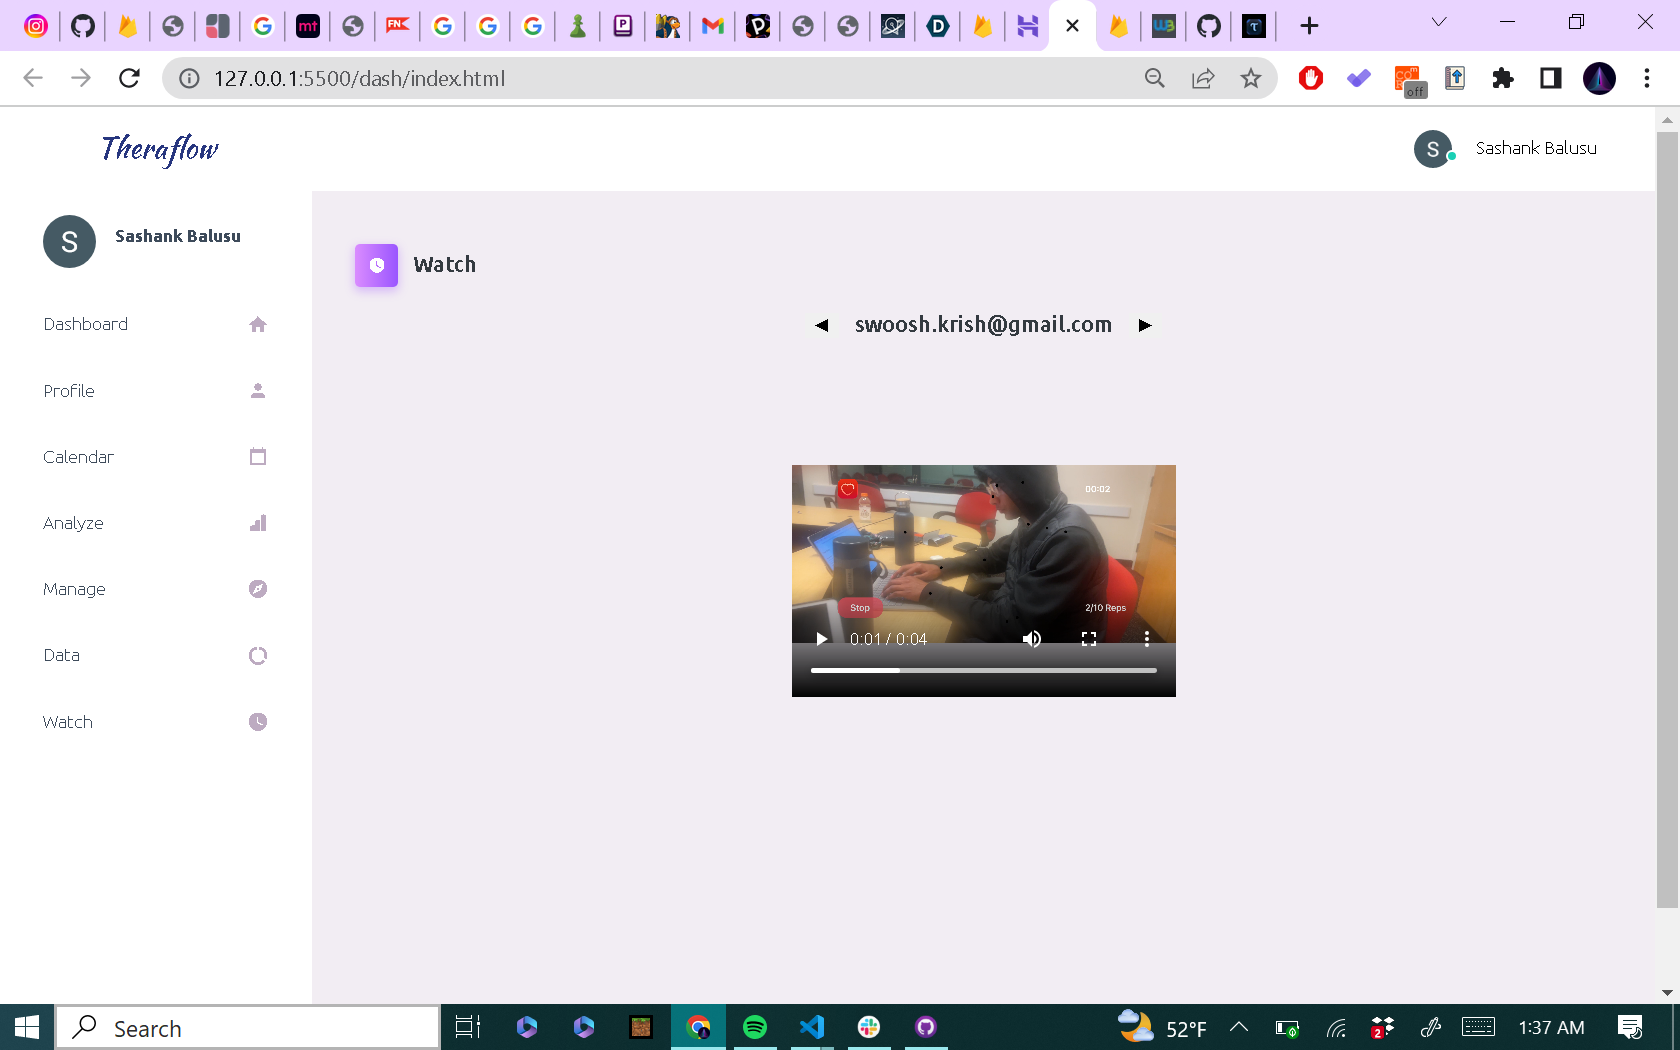Open Manage via its compass icon

258,589
